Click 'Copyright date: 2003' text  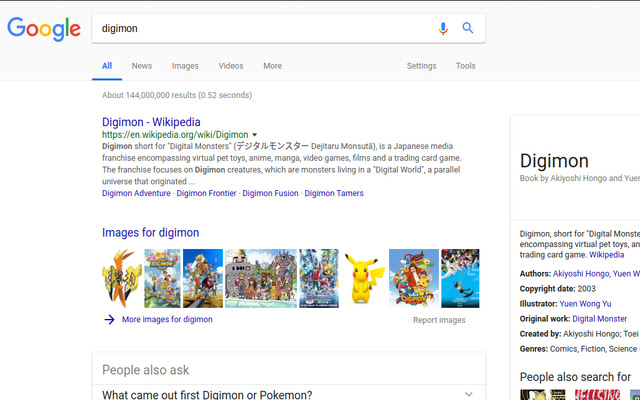pos(558,289)
